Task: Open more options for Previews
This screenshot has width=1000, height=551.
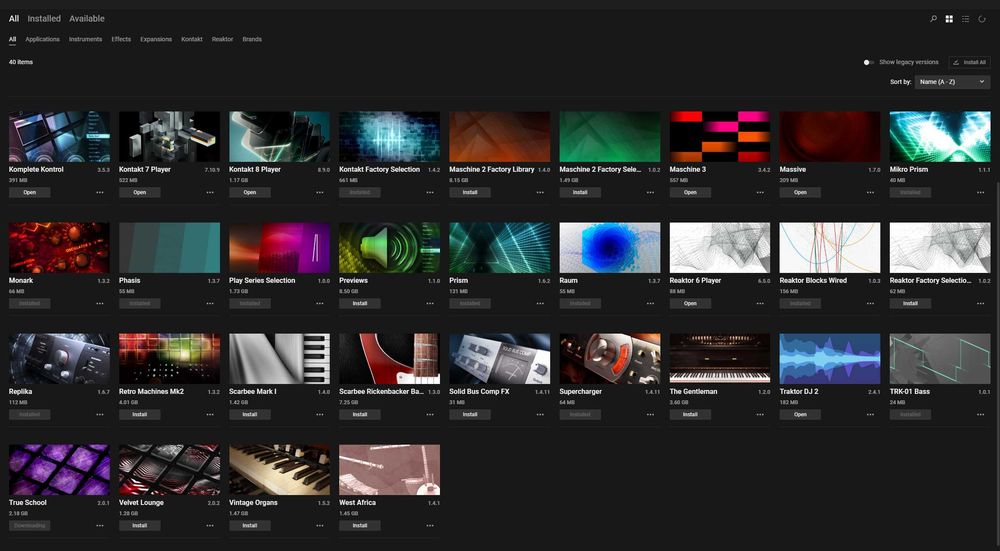Action: point(430,304)
